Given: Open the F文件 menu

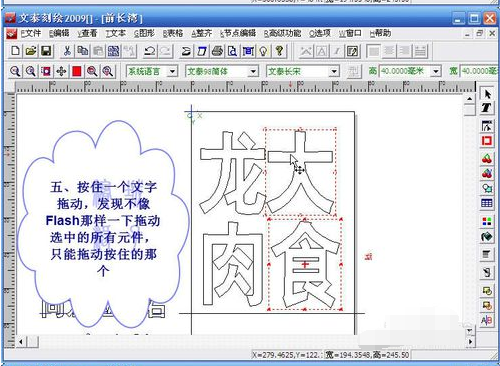Looking at the screenshot, I should 30,33.
